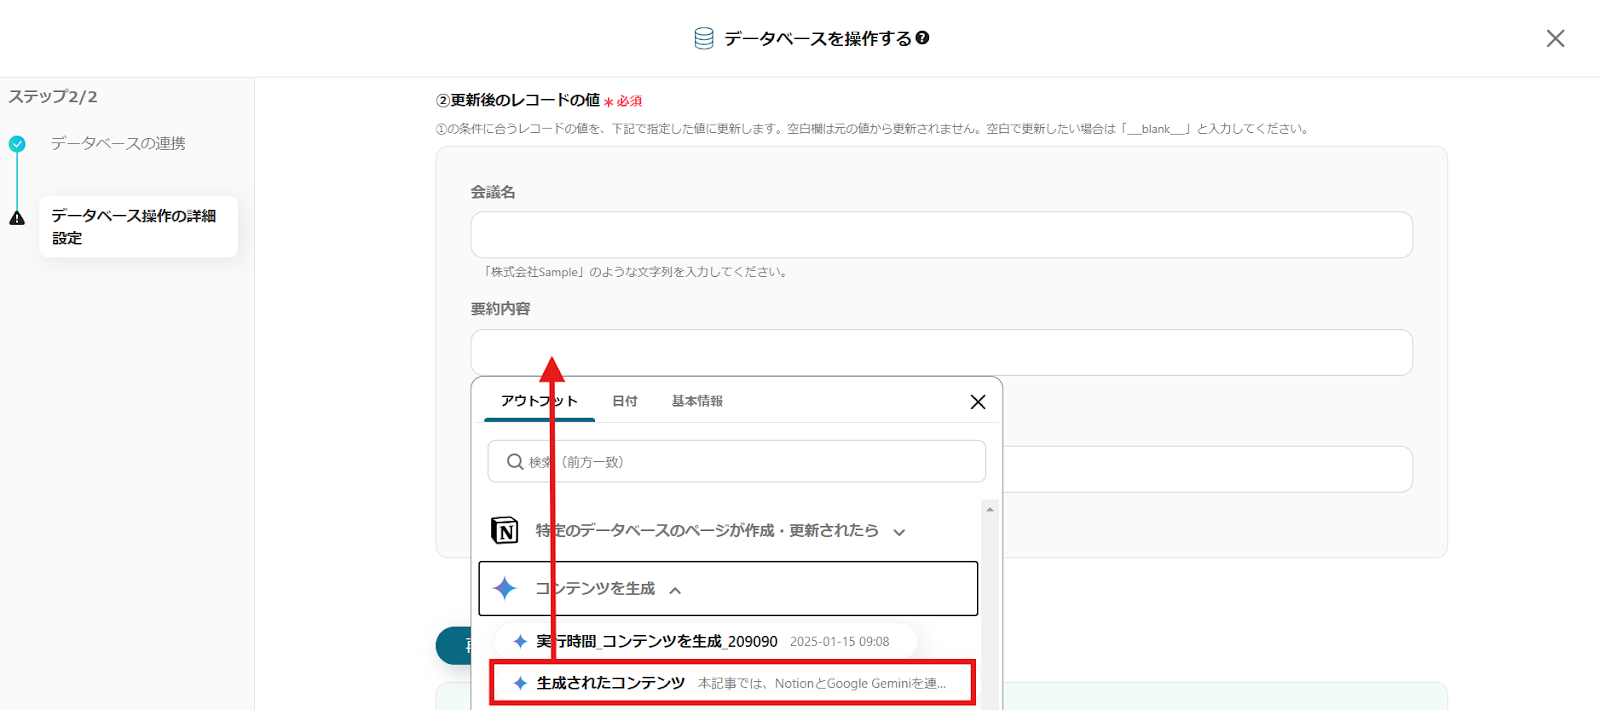Switch to the アウトプット tab
Viewport: 1600px width, 710px height.
pyautogui.click(x=539, y=401)
